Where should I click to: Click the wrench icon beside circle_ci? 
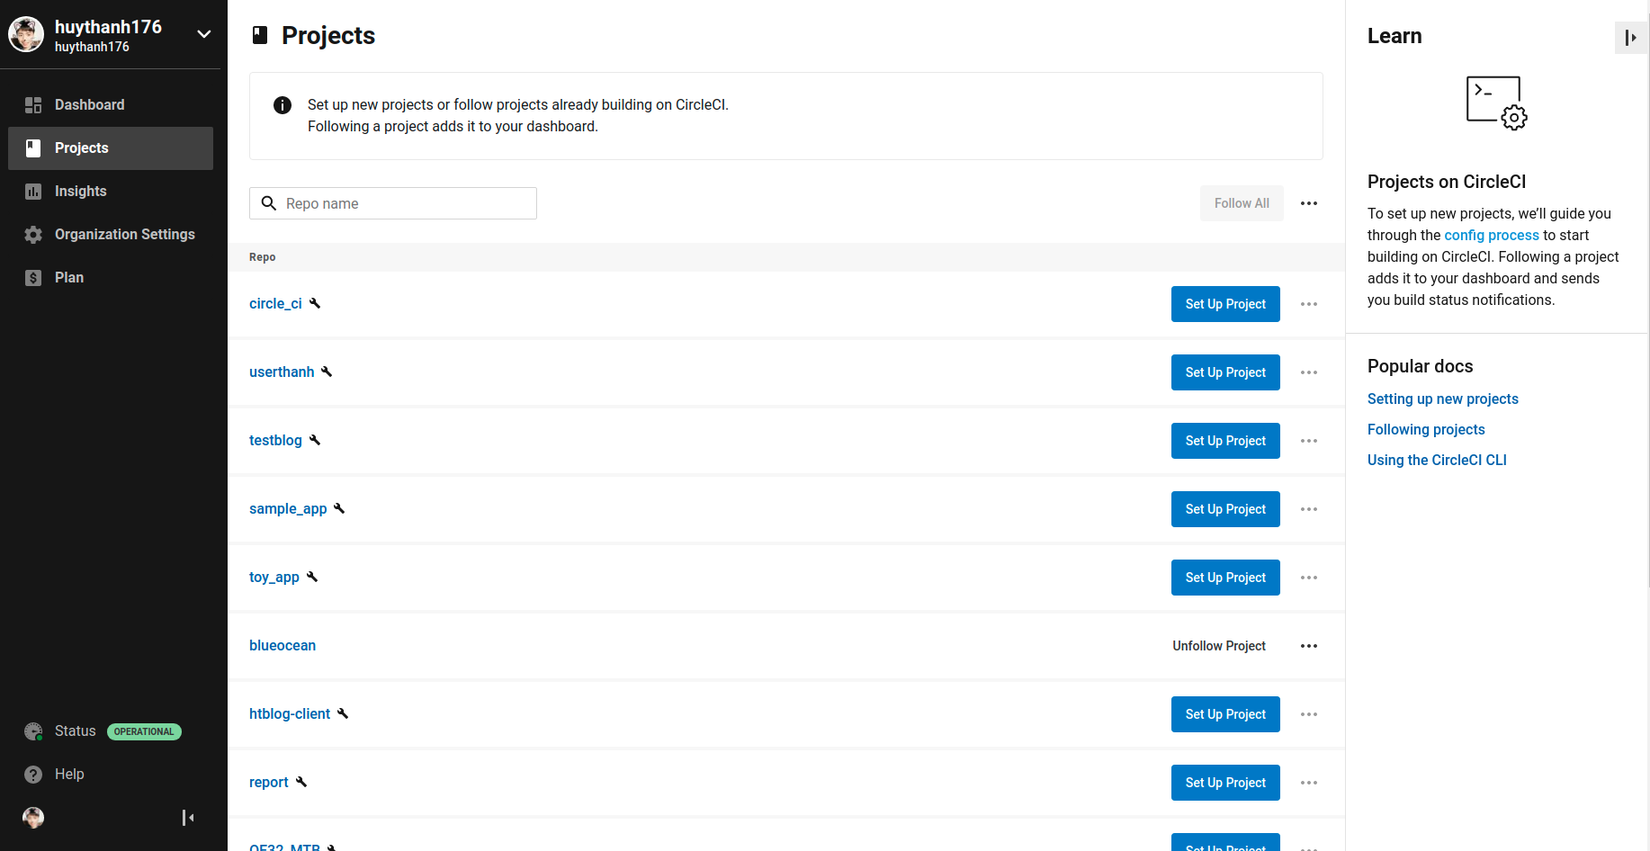point(315,304)
